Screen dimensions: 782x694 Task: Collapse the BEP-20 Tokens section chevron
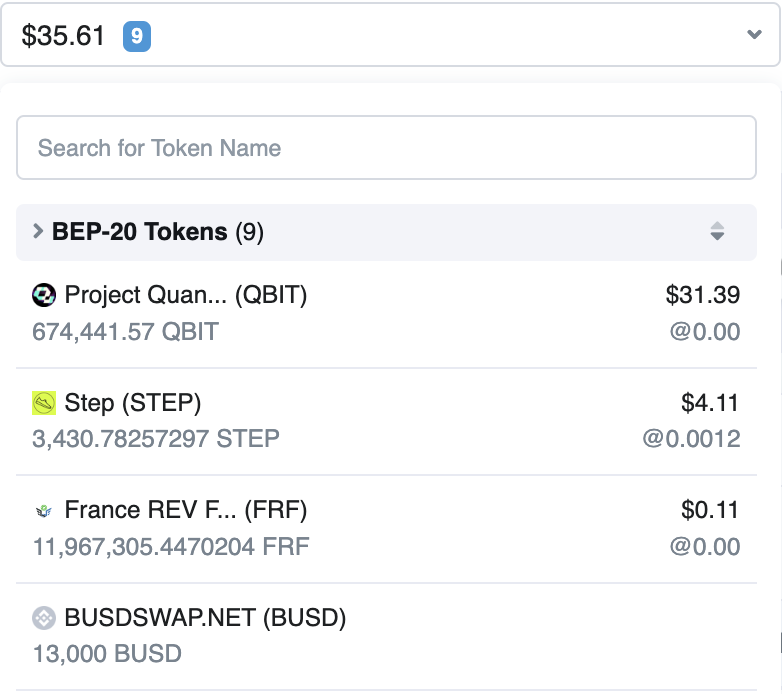pyautogui.click(x=38, y=232)
